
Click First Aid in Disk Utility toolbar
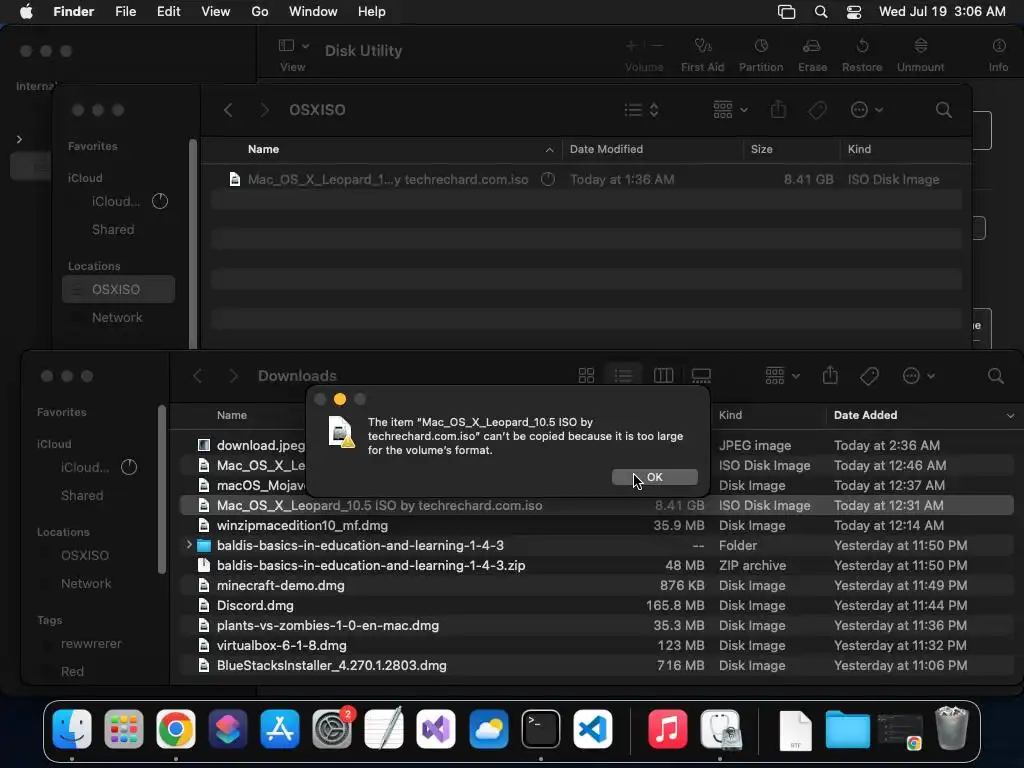[x=702, y=55]
